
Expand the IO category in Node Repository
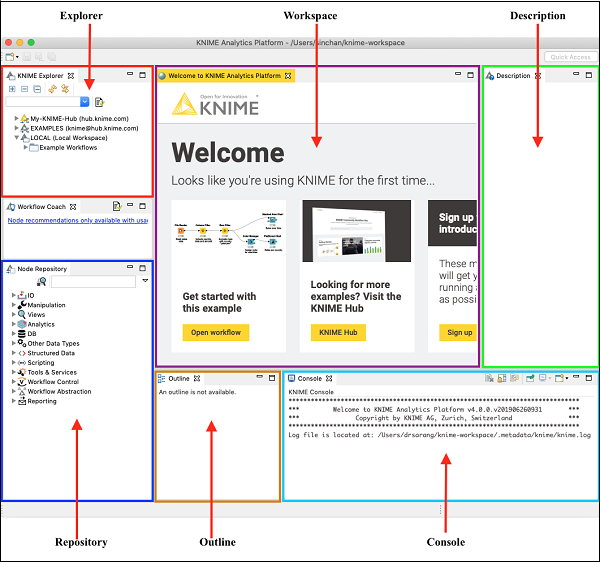(13, 296)
